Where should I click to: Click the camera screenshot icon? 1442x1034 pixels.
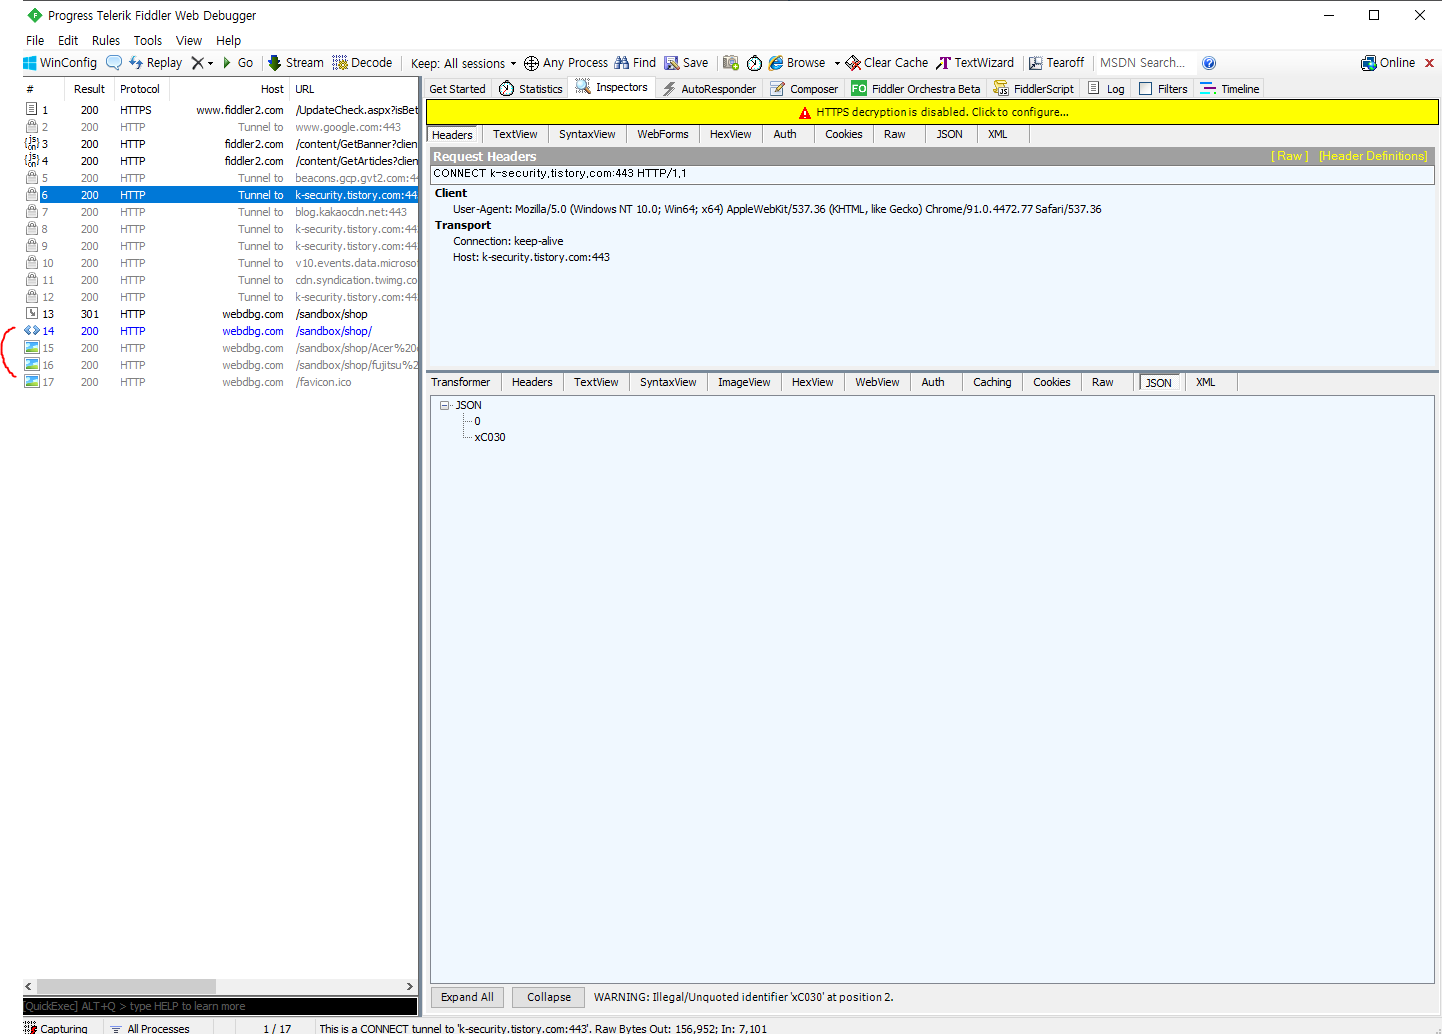pos(731,63)
